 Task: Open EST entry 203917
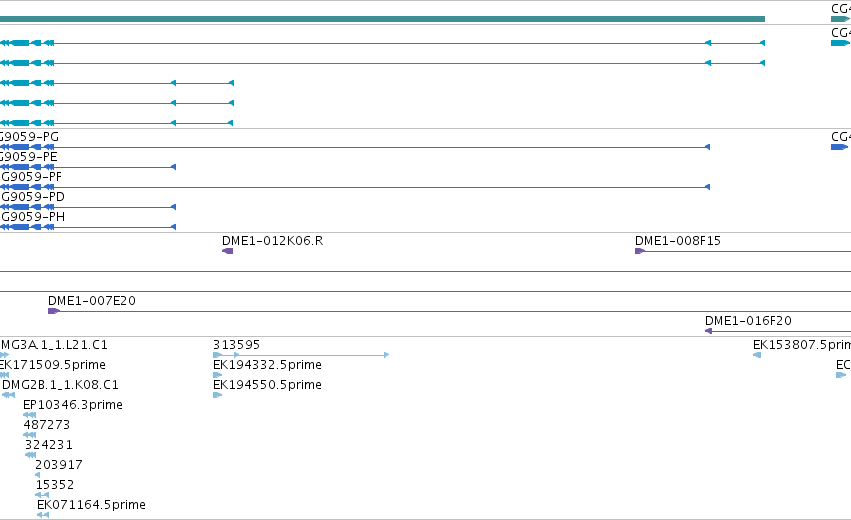[x=59, y=465]
